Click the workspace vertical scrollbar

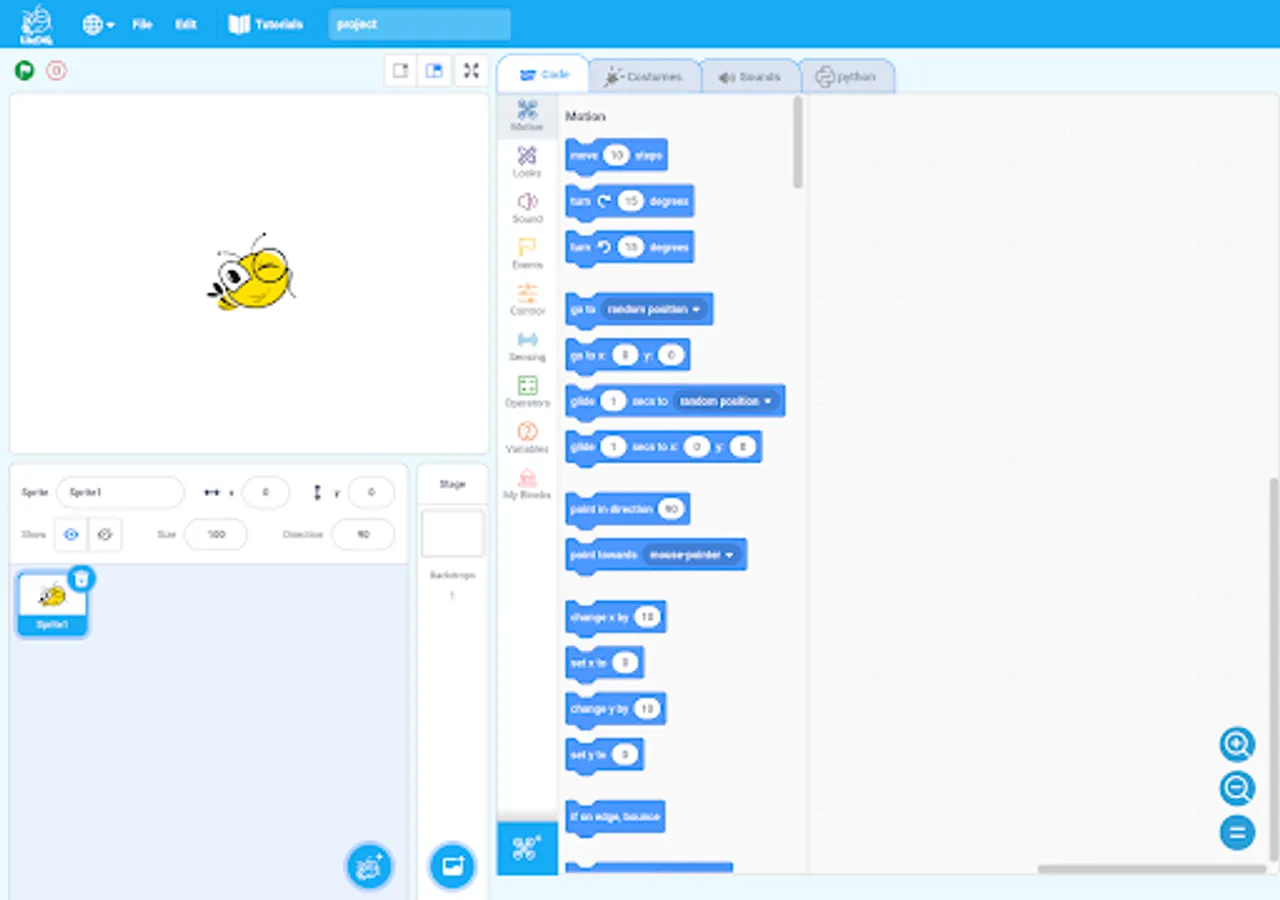pyautogui.click(x=1273, y=668)
